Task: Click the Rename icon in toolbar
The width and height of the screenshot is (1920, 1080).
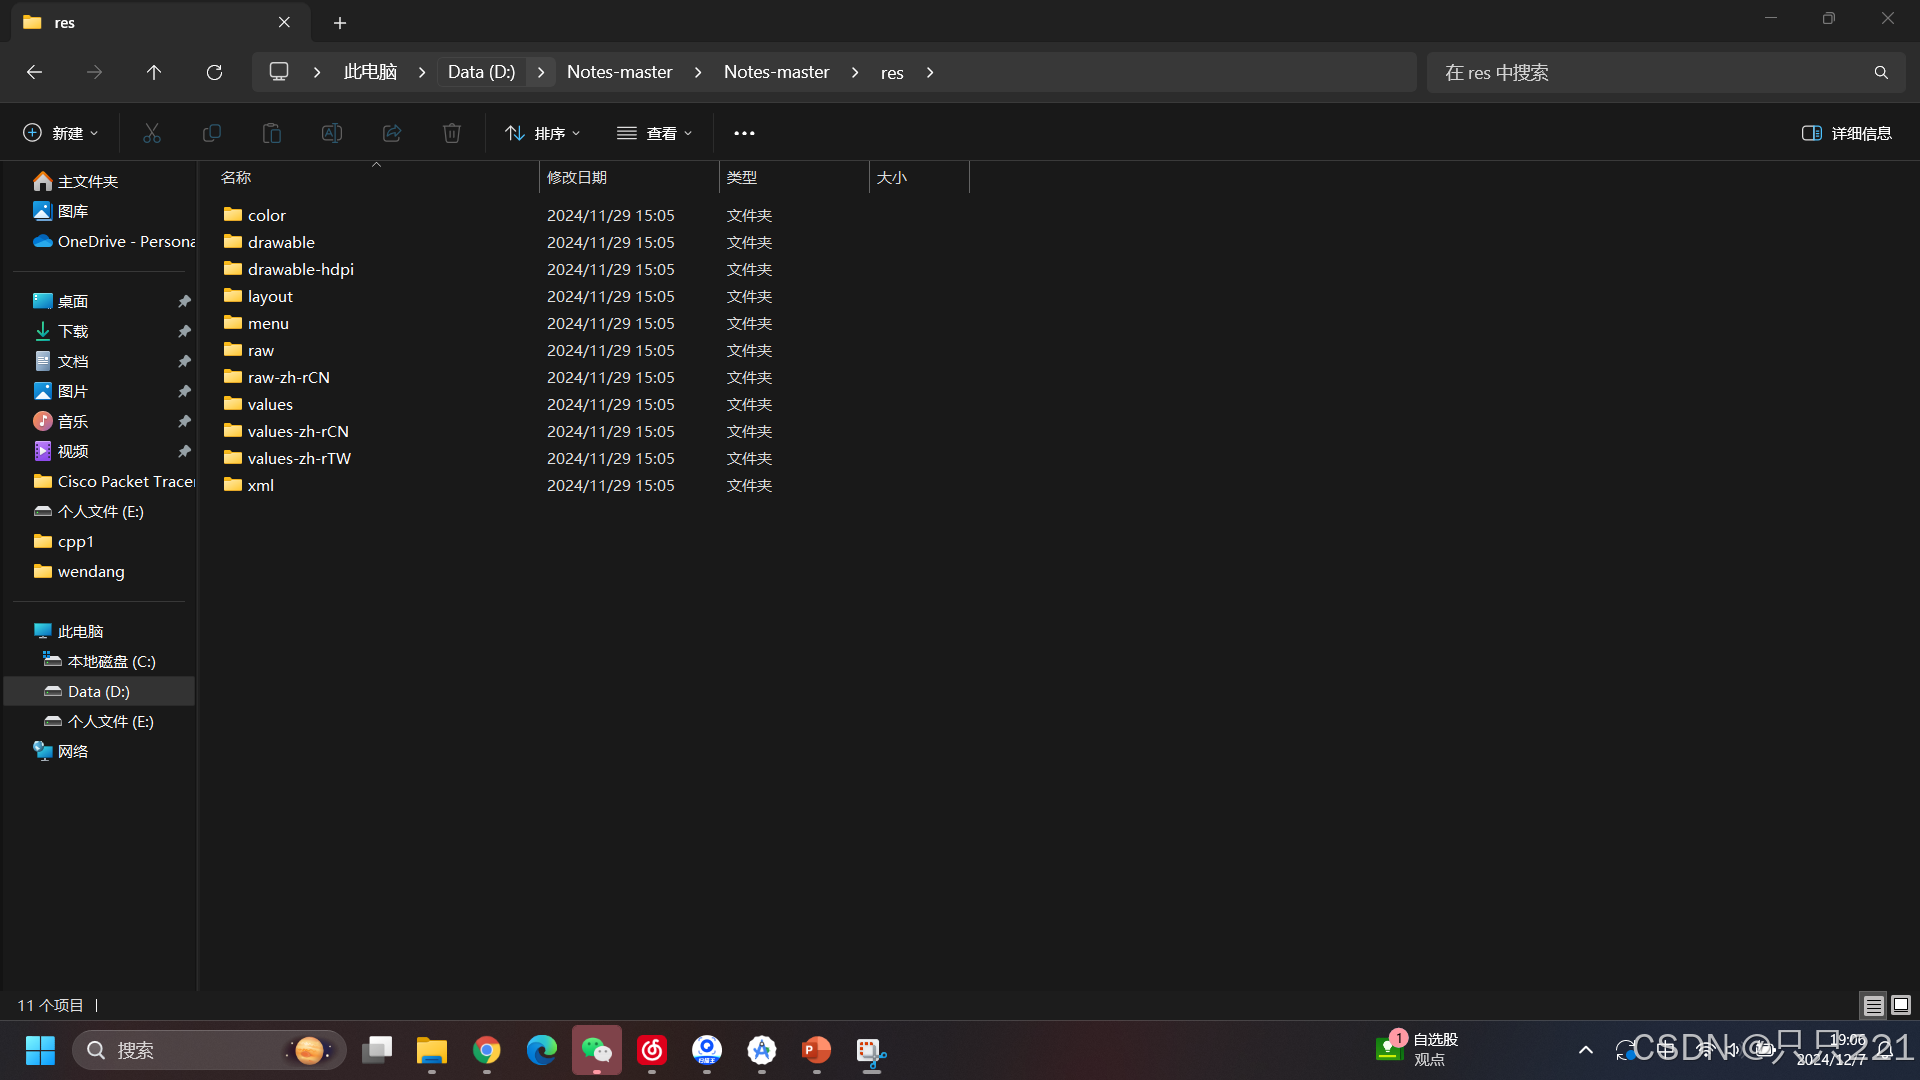Action: [332, 133]
